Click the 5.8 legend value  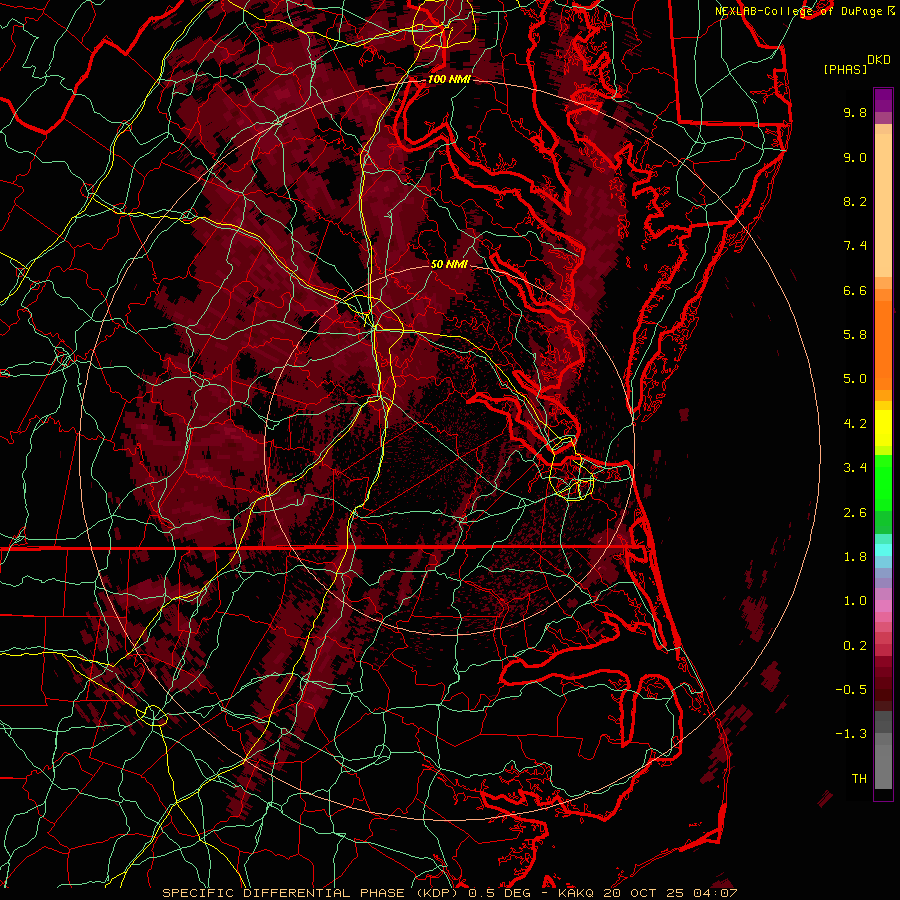point(855,335)
